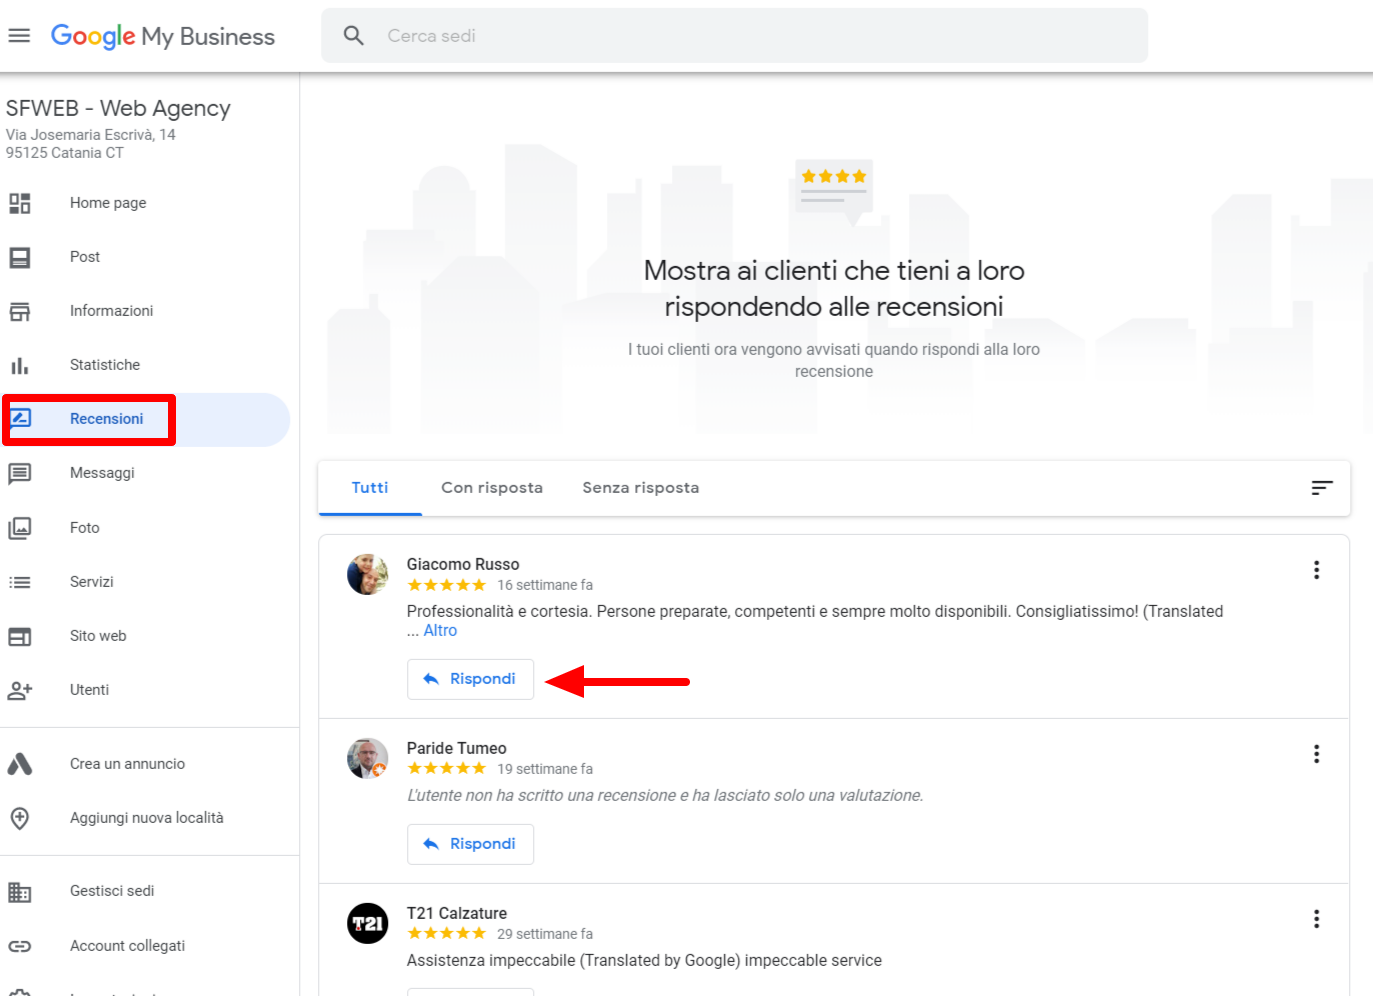Screen dimensions: 1373x996
Task: Open the three-dot menu on Giacomo Russo's review
Action: [x=1316, y=569]
